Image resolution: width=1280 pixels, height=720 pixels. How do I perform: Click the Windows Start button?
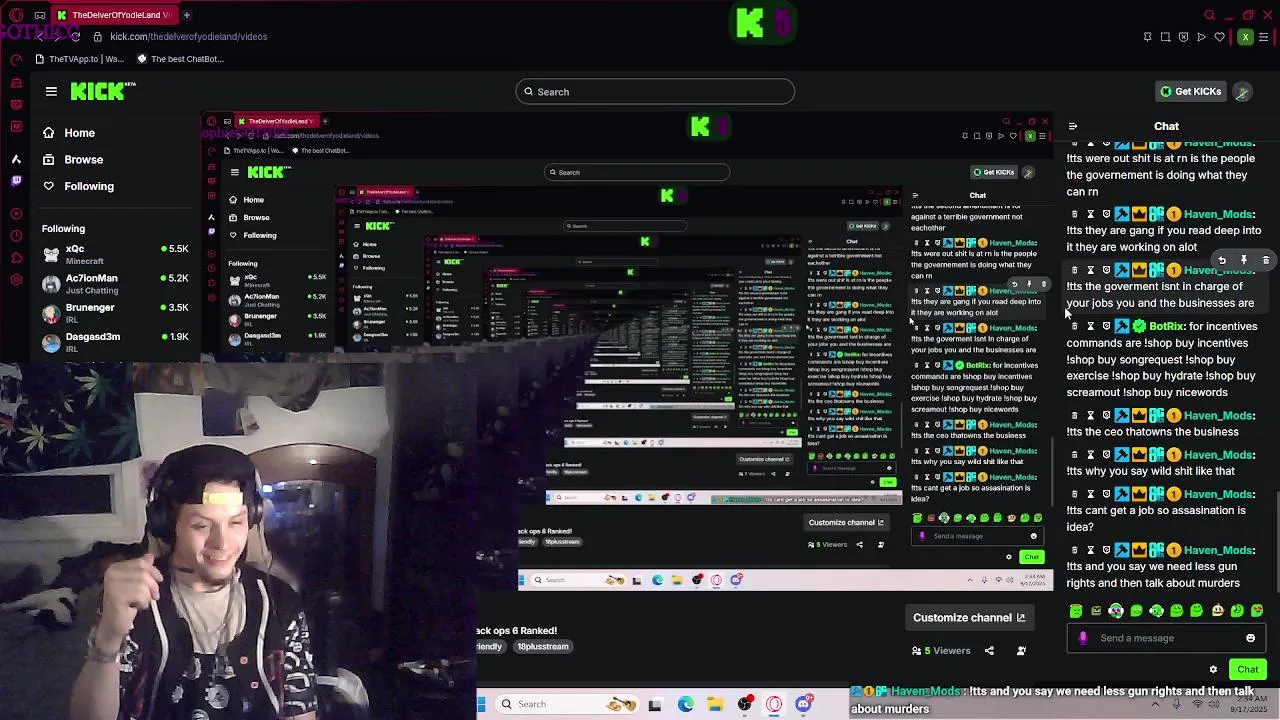[x=481, y=704]
